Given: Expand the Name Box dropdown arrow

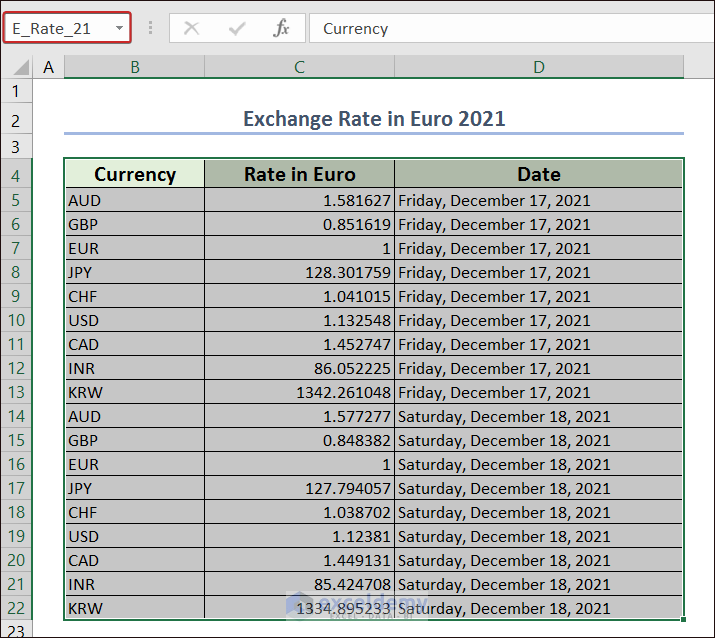Looking at the screenshot, I should (x=120, y=28).
